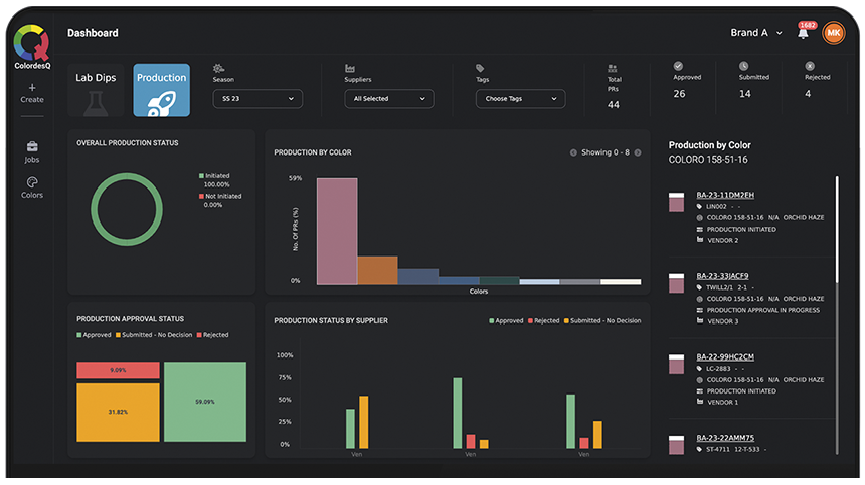This screenshot has height=485, width=865.
Task: Select the Production tab
Action: [161, 90]
